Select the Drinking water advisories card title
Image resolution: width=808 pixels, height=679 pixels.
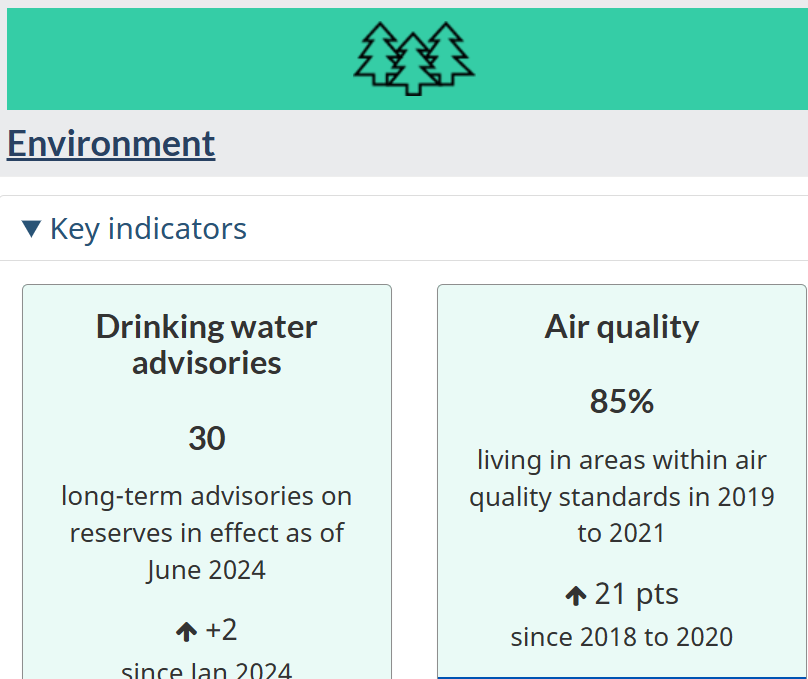[x=207, y=344]
